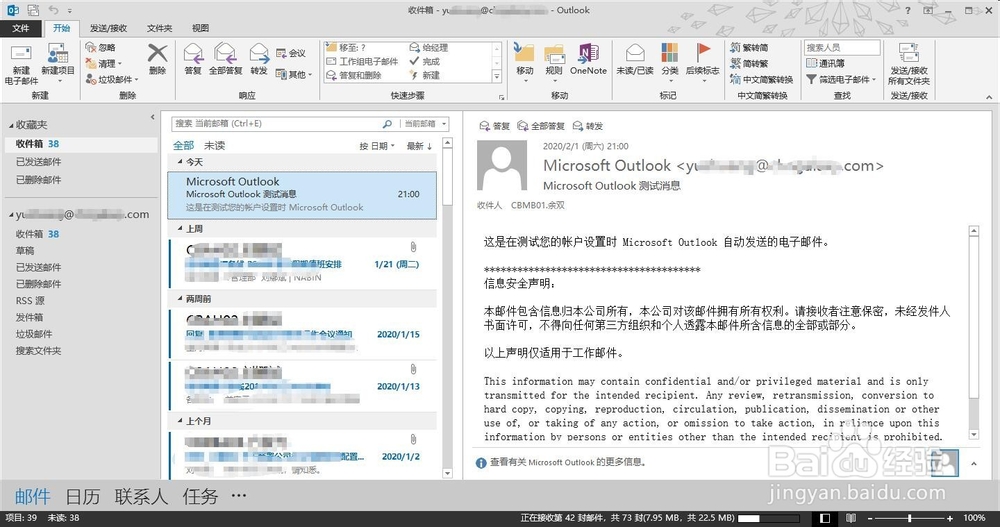Open New Items (新建项目) icon

coord(57,54)
